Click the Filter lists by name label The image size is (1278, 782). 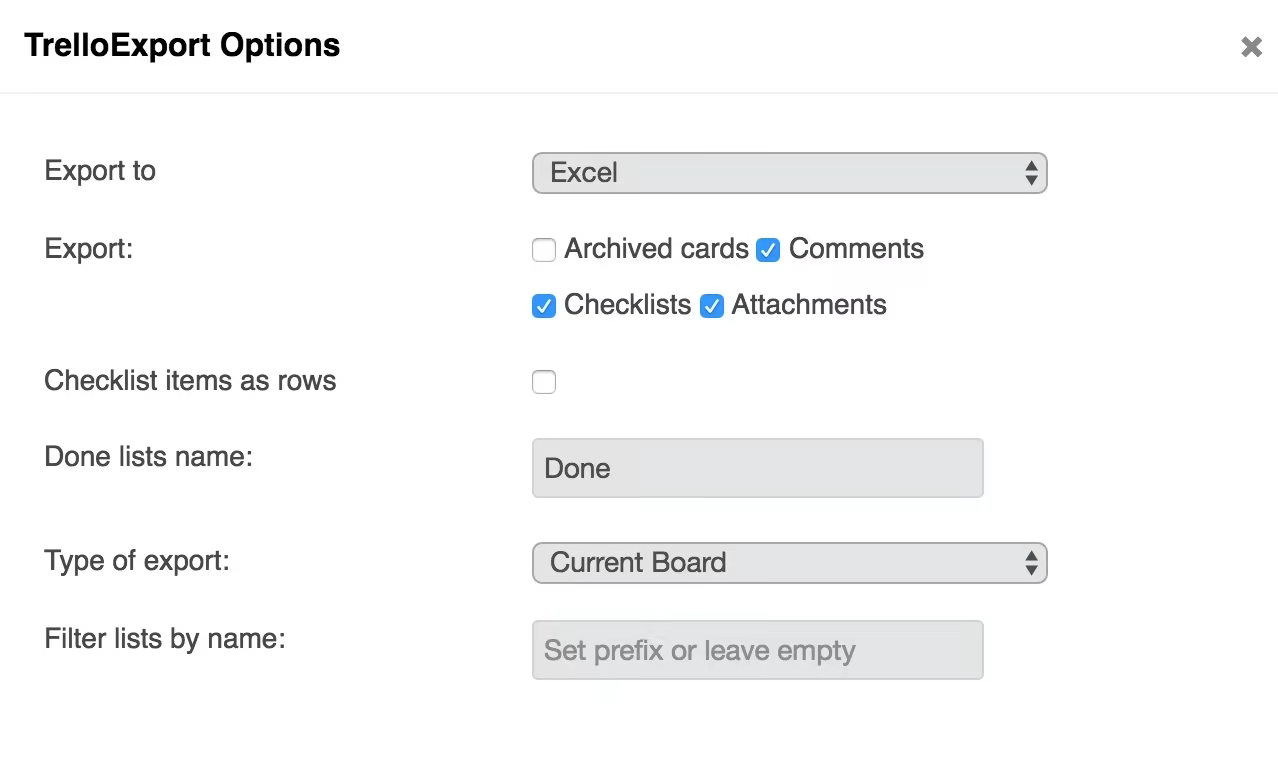[x=165, y=639]
